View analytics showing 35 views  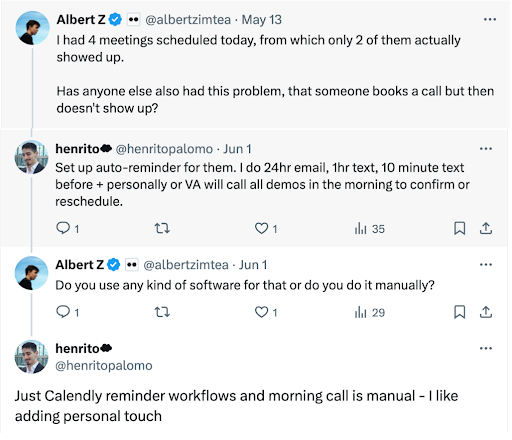(370, 229)
